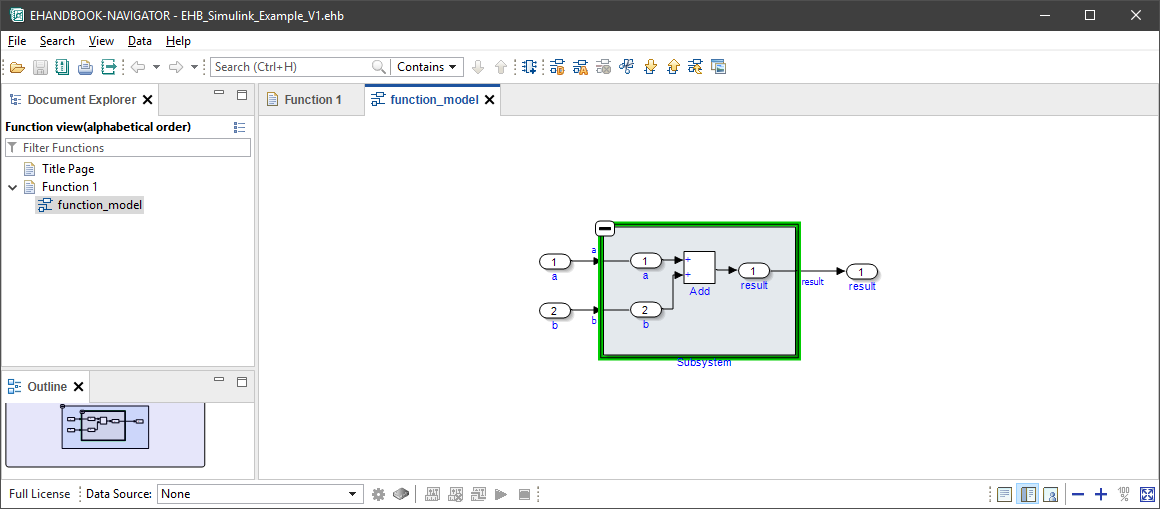Click the Open file folder icon
Viewport: 1160px width, 509px height.
pos(16,67)
